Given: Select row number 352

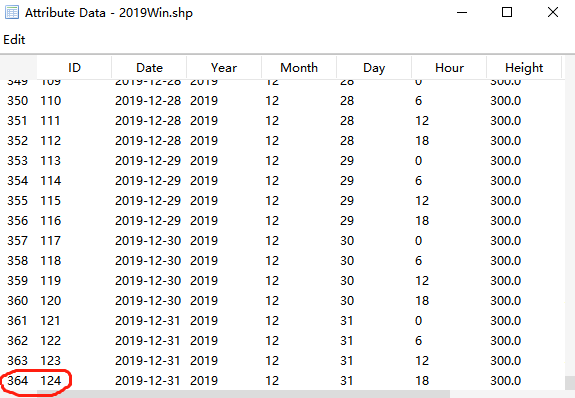Looking at the screenshot, I should click(18, 140).
